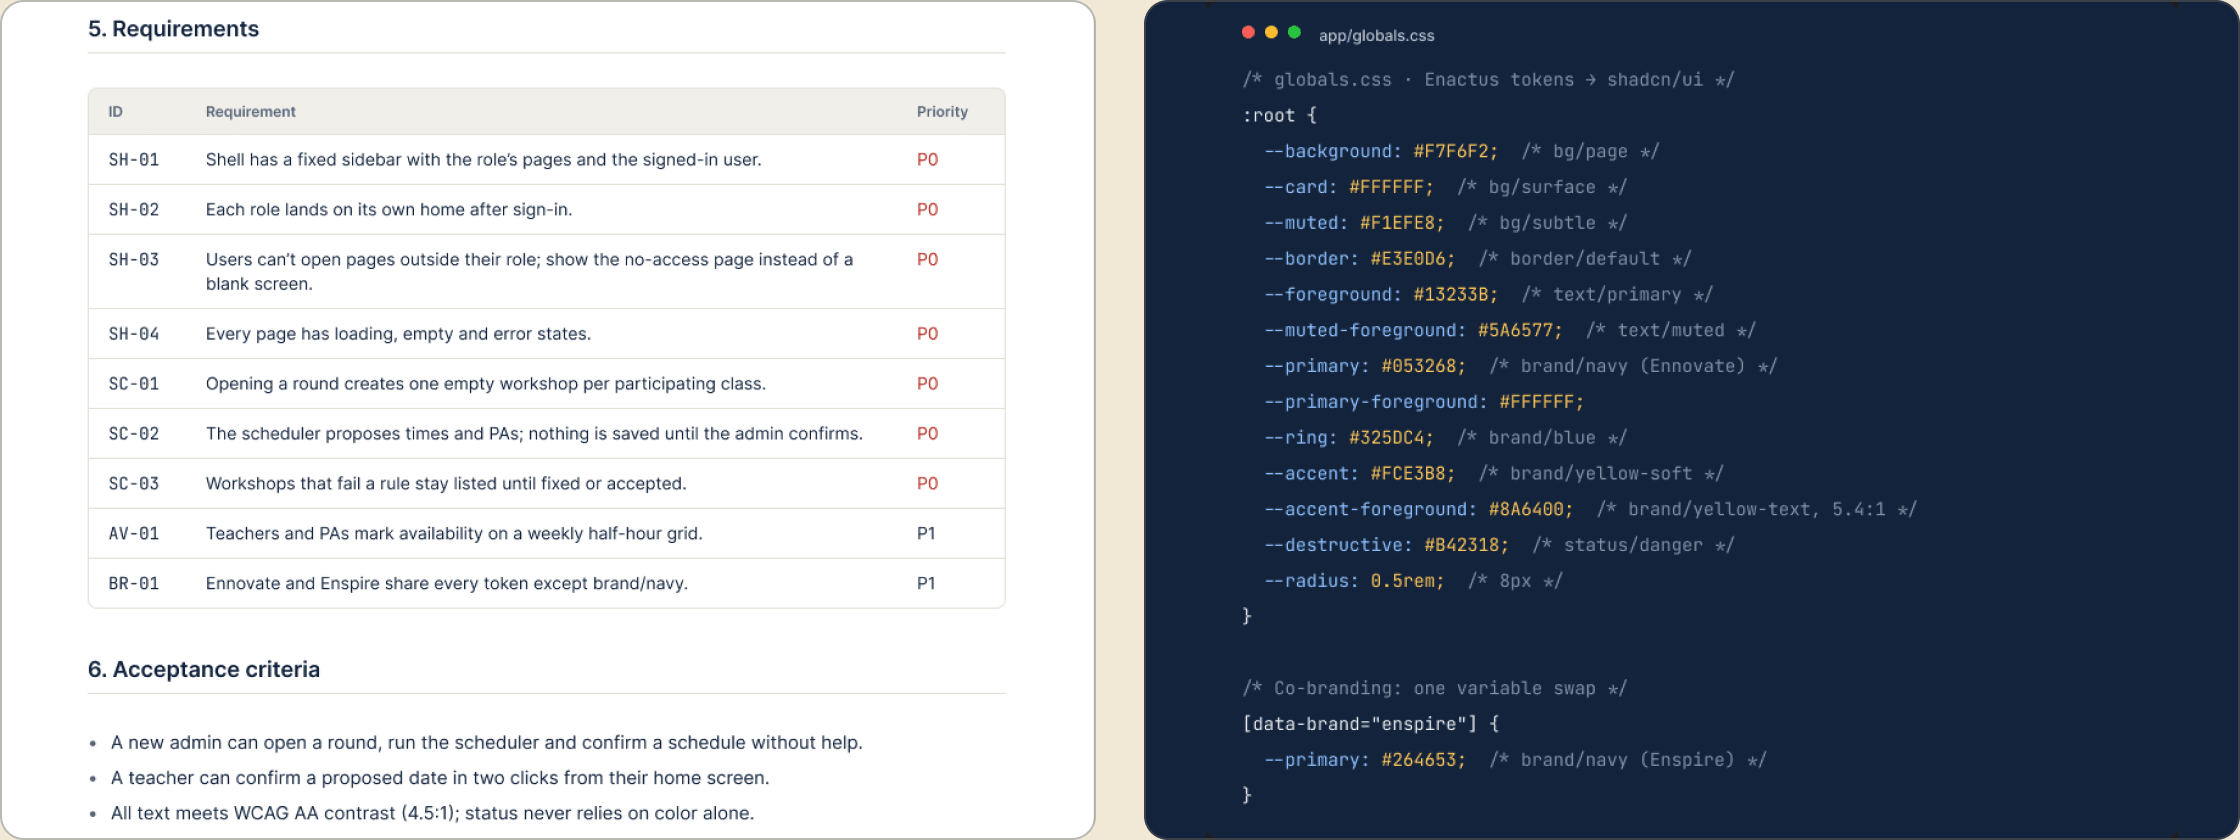Click the 'Opening a round creates' requirement text

pyautogui.click(x=485, y=384)
